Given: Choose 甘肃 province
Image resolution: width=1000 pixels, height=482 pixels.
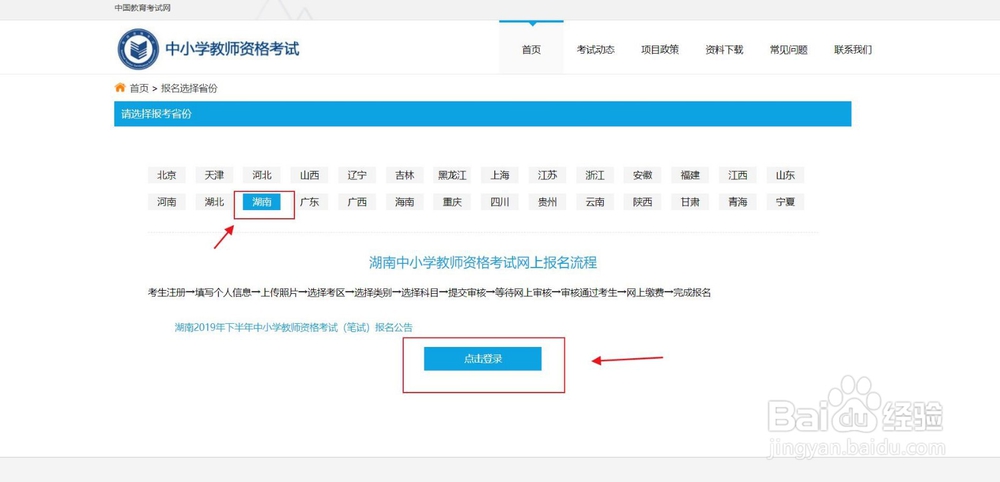Looking at the screenshot, I should click(690, 202).
